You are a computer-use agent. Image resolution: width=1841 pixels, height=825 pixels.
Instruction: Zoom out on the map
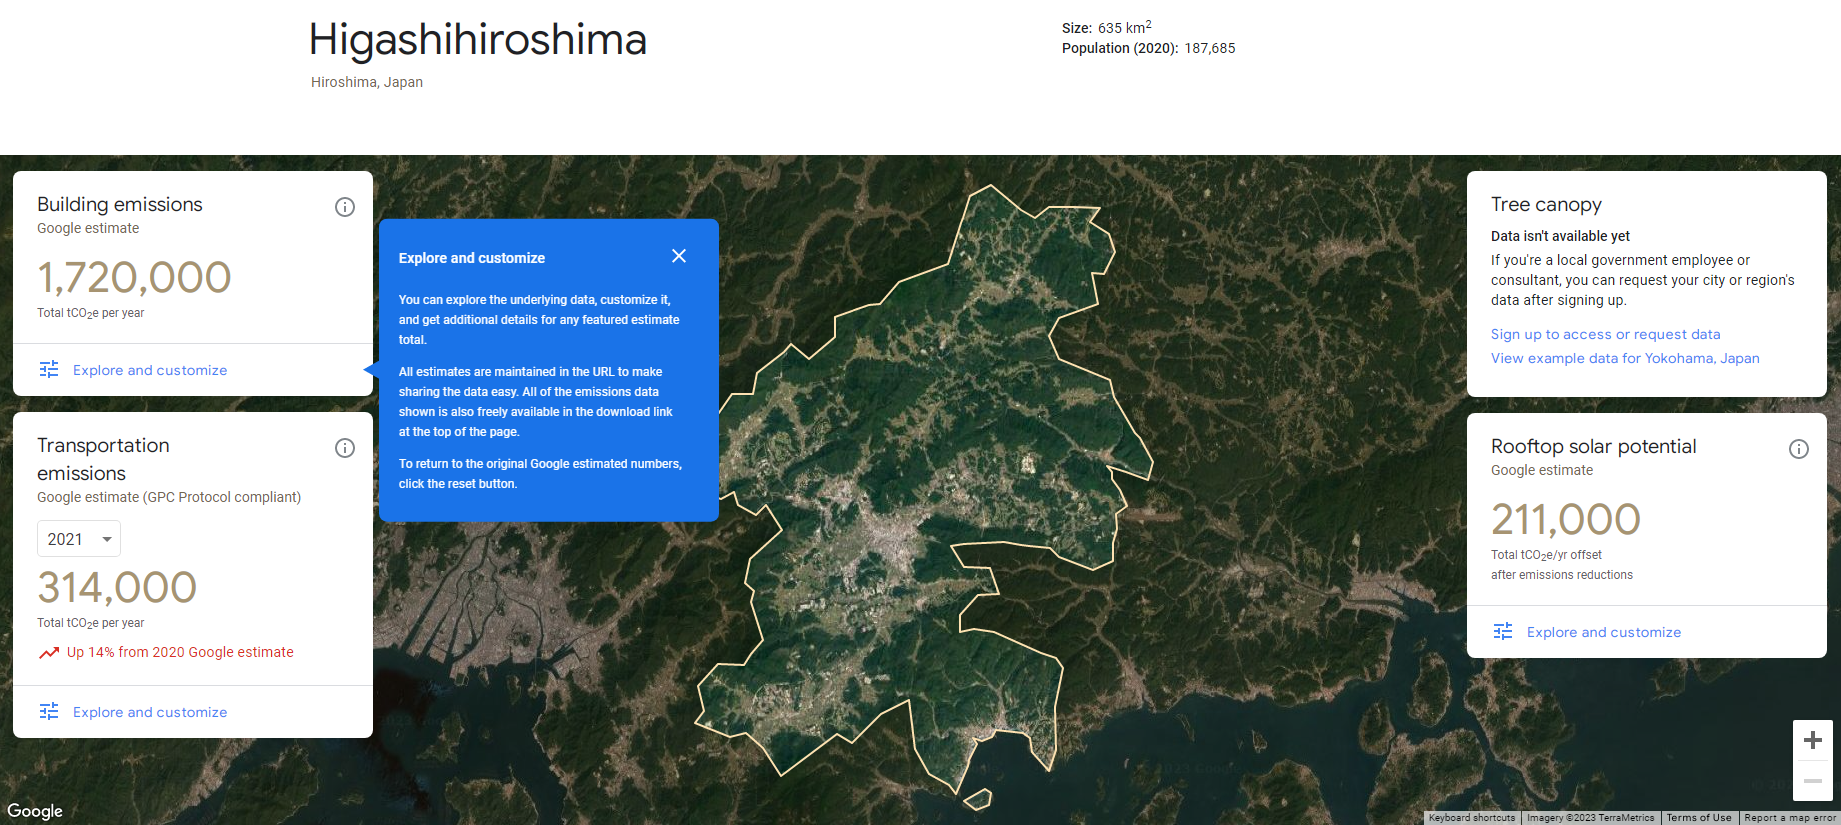1812,781
